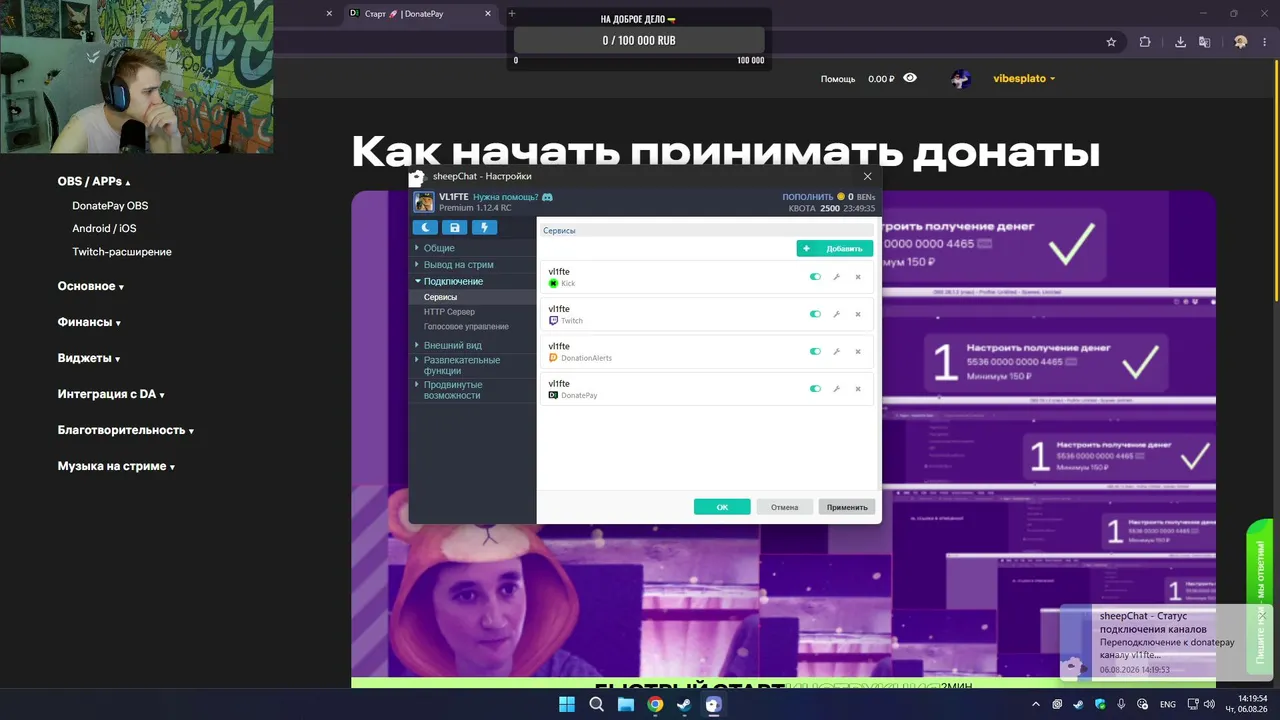Viewport: 1280px width, 720px height.
Task: Open the Chrome profile avatar
Action: pos(1241,42)
